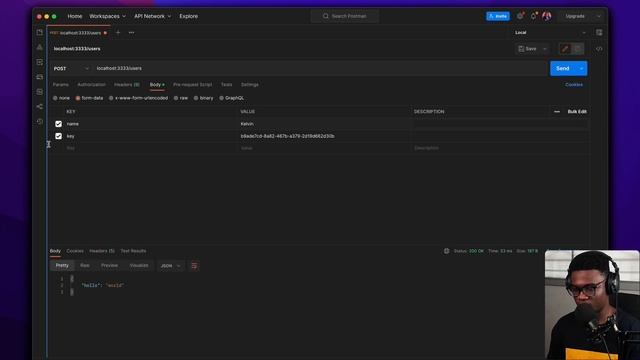Switch to the Params tab
The image size is (640, 360).
[61, 84]
